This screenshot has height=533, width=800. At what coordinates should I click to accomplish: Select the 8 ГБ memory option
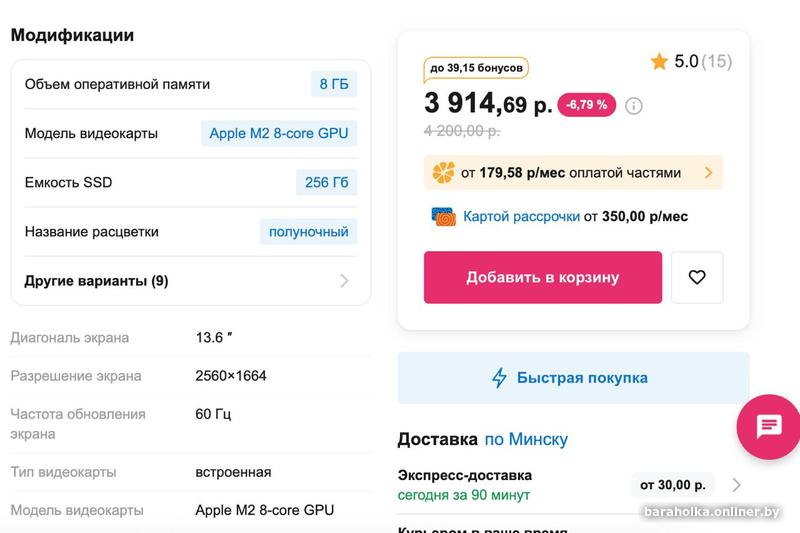pyautogui.click(x=333, y=84)
